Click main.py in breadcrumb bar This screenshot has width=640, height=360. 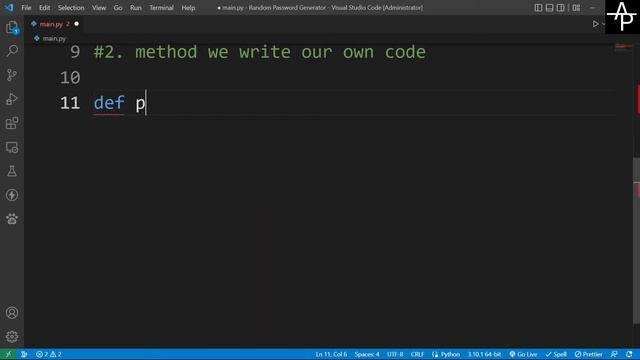coord(54,39)
